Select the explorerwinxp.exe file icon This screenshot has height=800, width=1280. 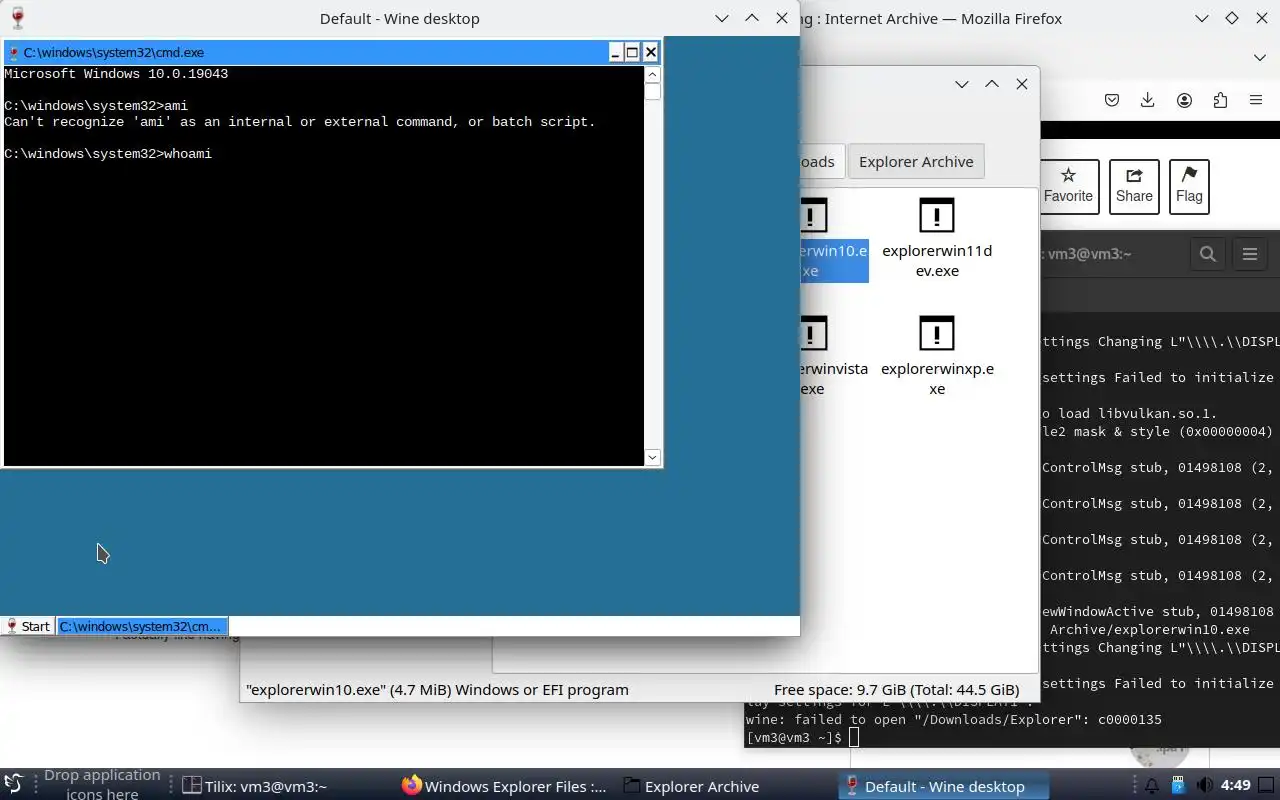coord(936,333)
